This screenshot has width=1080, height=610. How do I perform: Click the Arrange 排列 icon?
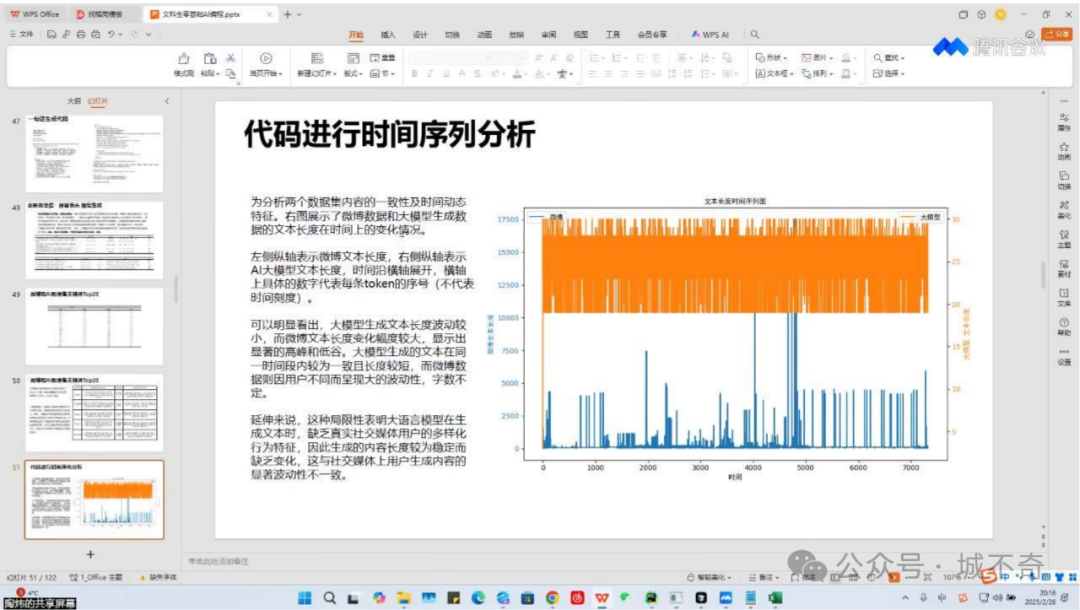[x=806, y=74]
